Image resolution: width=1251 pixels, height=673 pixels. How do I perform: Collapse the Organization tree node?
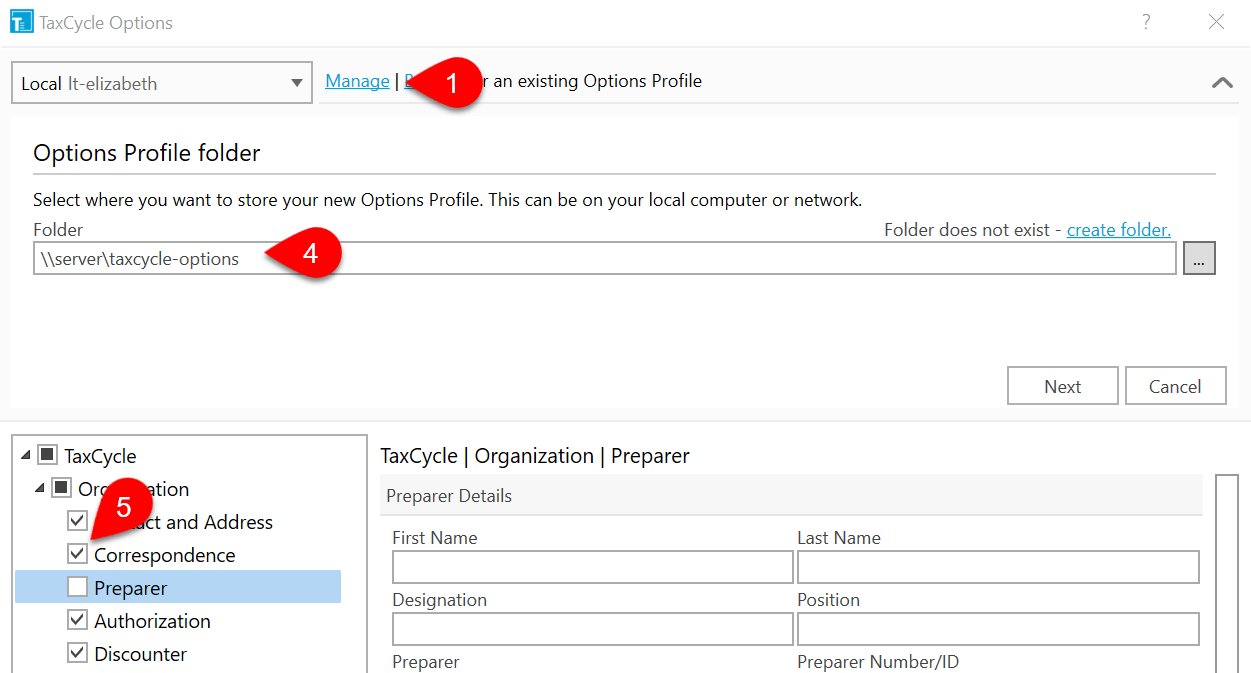(x=39, y=489)
